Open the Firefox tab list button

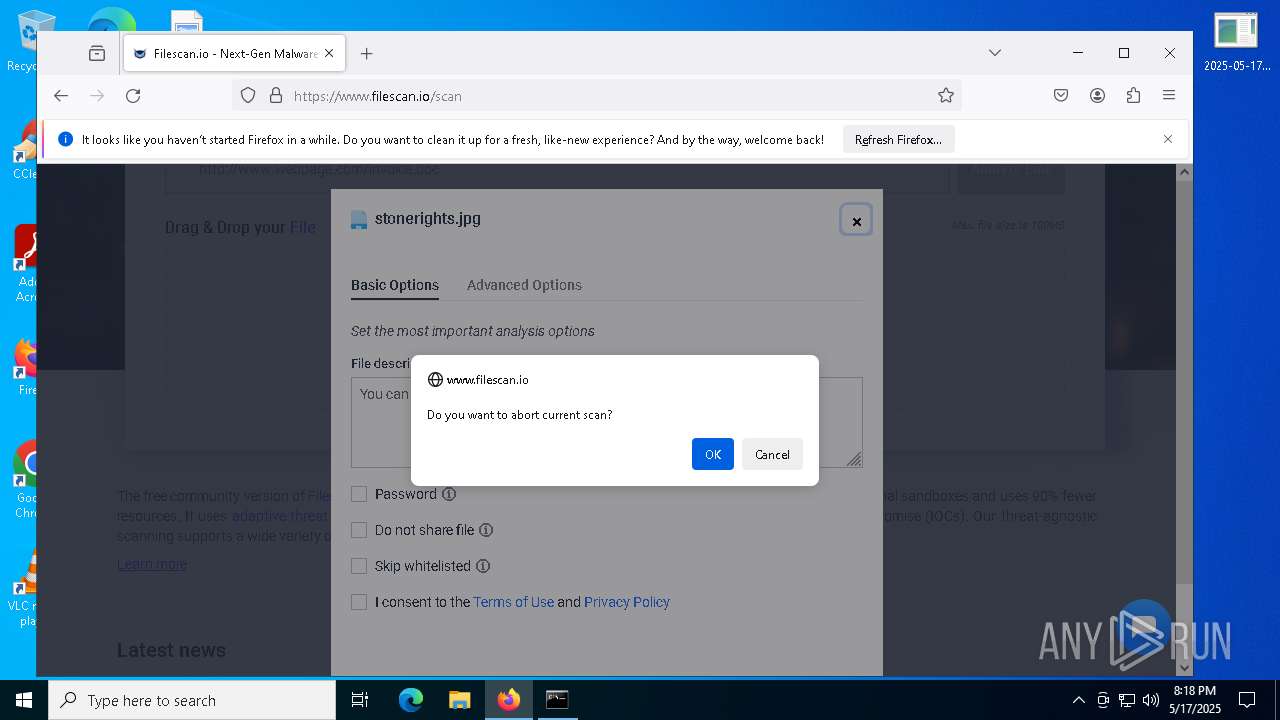click(97, 53)
